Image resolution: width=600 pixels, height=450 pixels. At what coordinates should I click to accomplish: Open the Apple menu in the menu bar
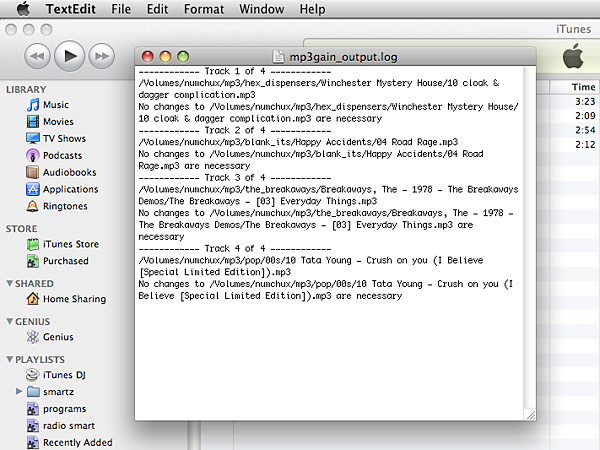pyautogui.click(x=23, y=8)
